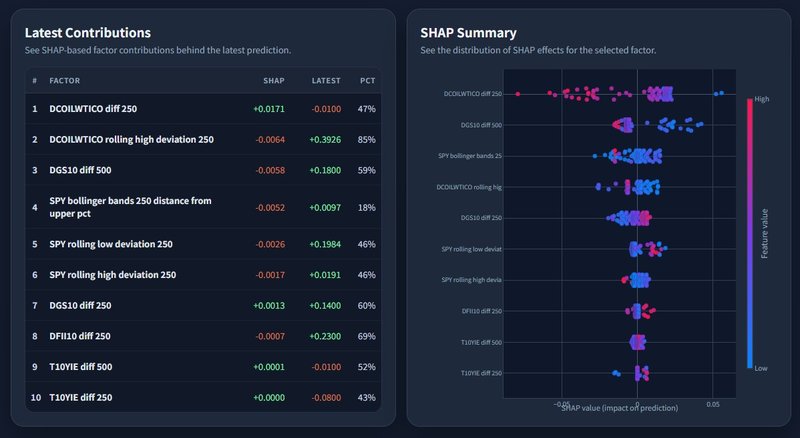The width and height of the screenshot is (800, 438).
Task: Click the 52% percentile cell
Action: (366, 367)
